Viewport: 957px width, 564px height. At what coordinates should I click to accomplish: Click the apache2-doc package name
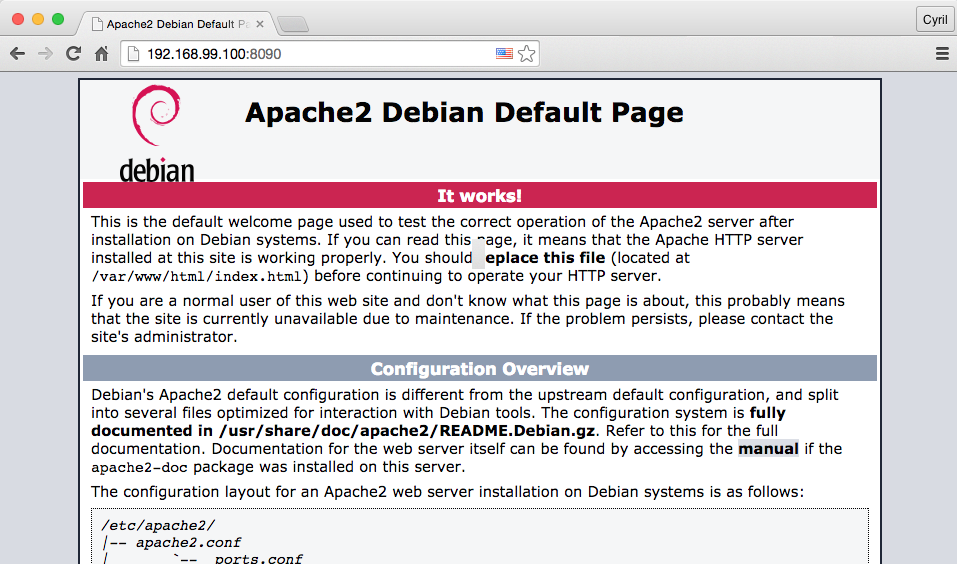point(139,468)
